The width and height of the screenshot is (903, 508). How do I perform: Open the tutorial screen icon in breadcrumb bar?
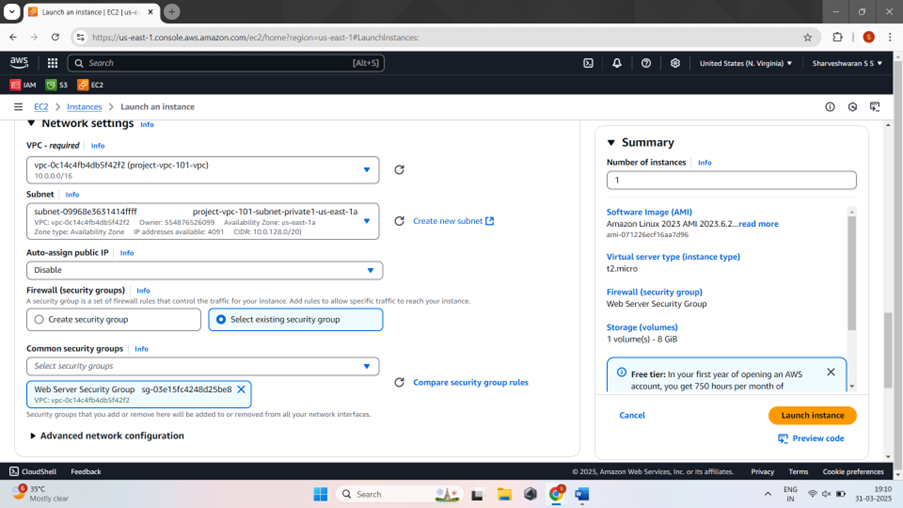(875, 107)
